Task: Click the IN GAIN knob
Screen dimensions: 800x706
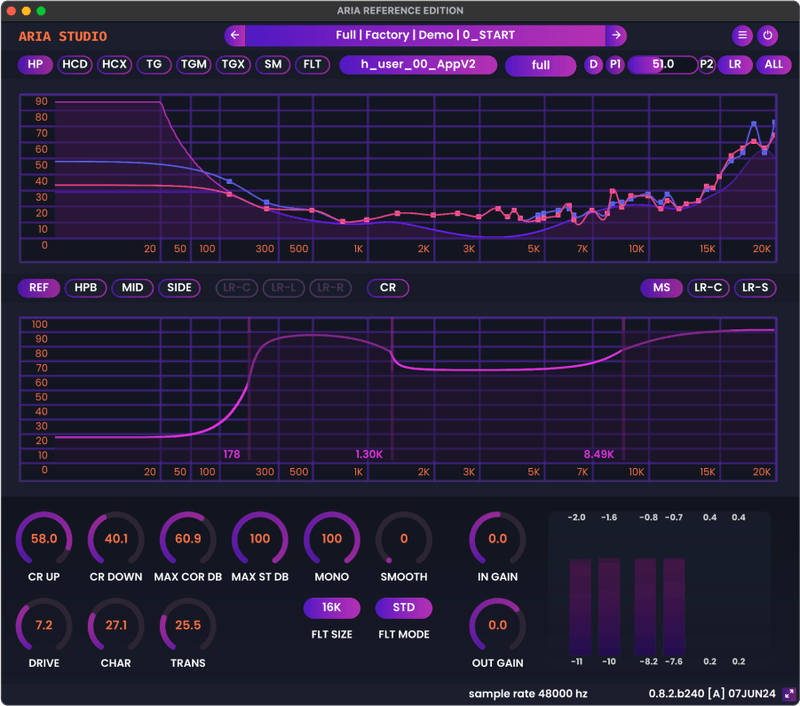Action: point(497,539)
